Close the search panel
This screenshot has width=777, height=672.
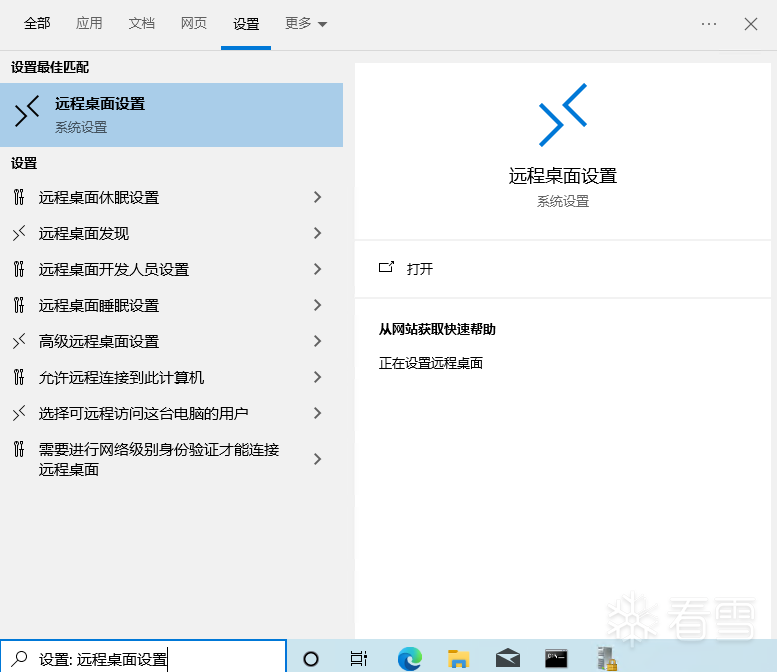[x=751, y=24]
